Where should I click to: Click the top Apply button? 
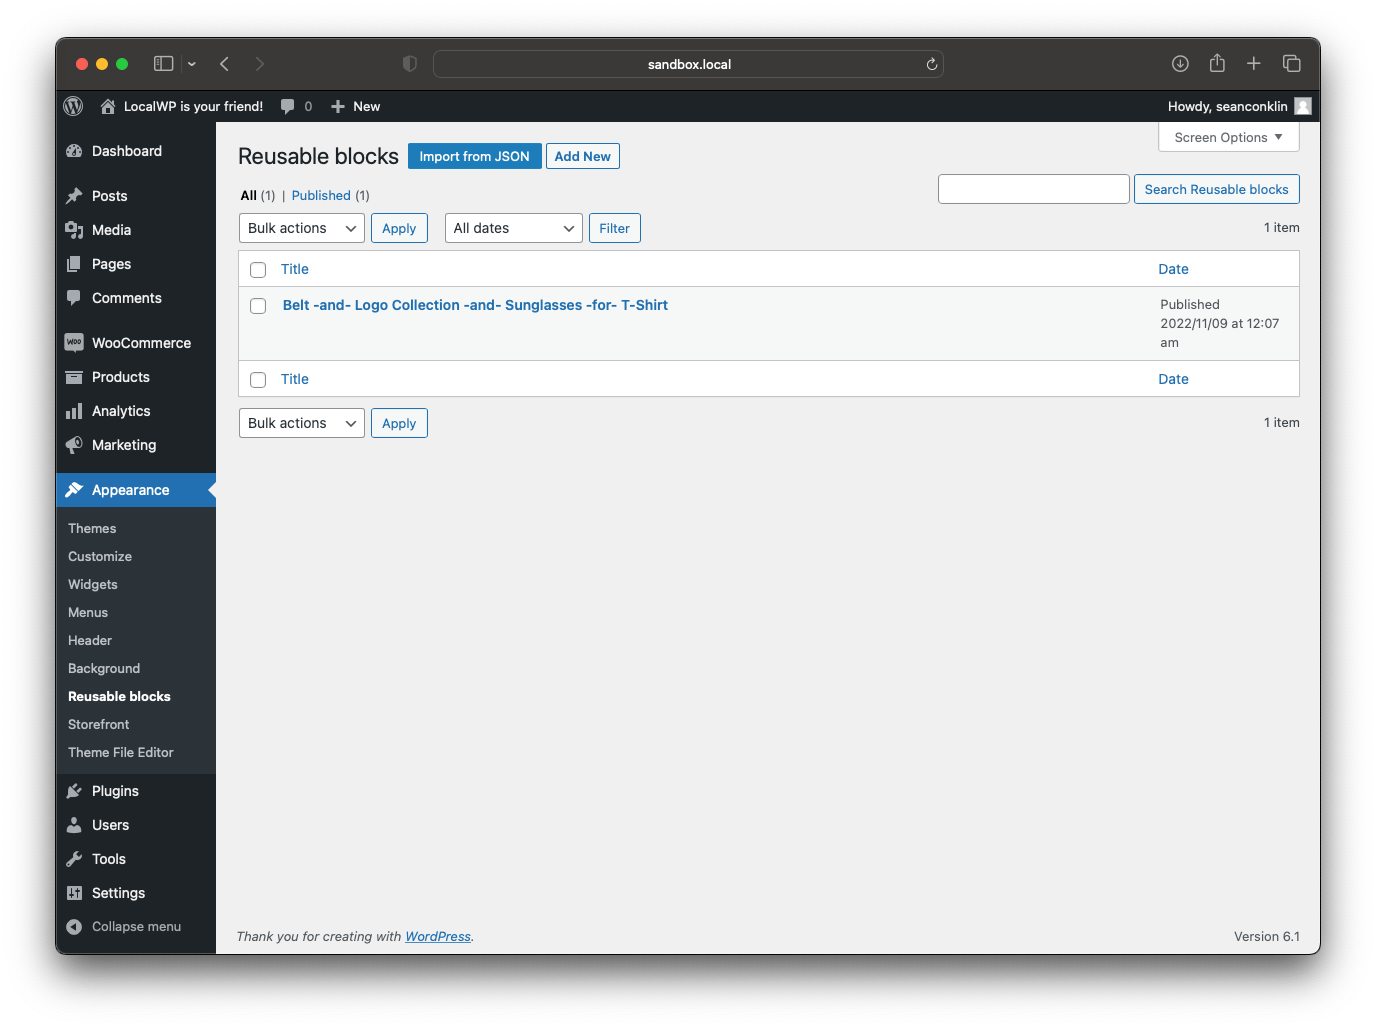point(399,228)
